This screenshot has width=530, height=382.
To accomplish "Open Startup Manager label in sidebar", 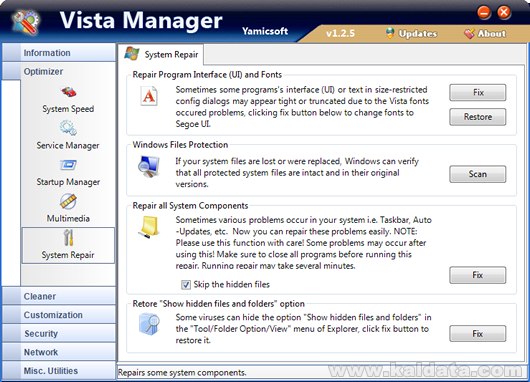I will click(x=68, y=182).
